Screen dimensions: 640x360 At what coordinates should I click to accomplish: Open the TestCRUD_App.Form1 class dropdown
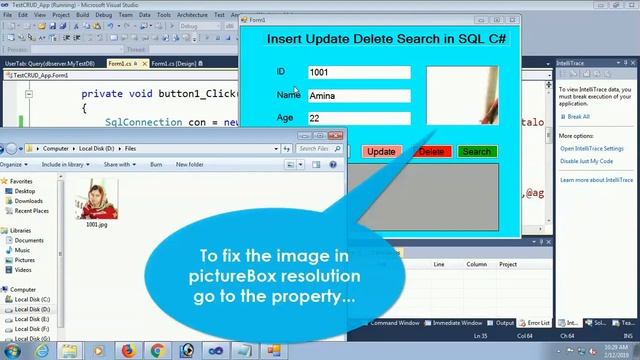click(121, 76)
